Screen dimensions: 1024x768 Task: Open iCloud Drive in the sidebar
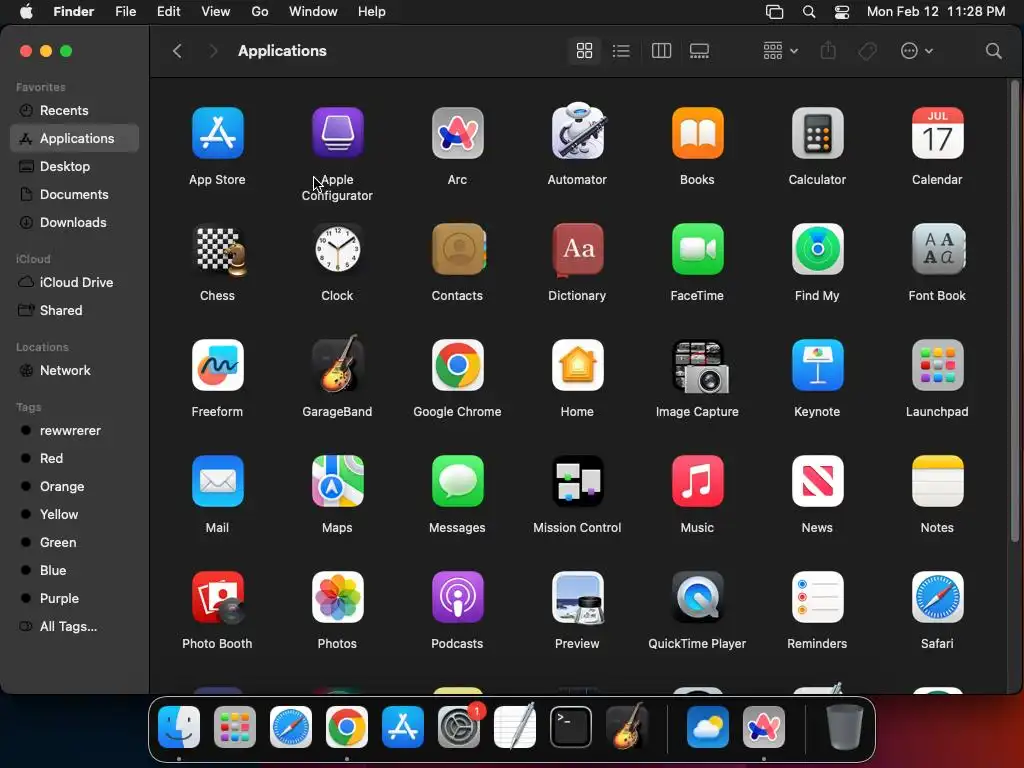click(74, 283)
